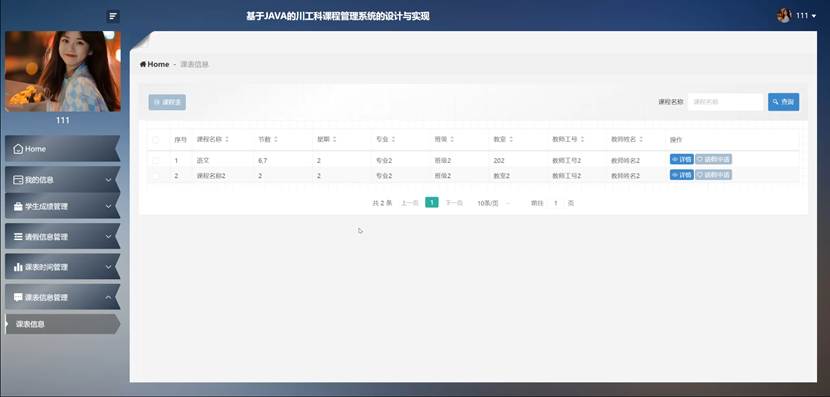Click 请假申请 for the 课程名称2 row
The width and height of the screenshot is (830, 397).
(x=714, y=175)
